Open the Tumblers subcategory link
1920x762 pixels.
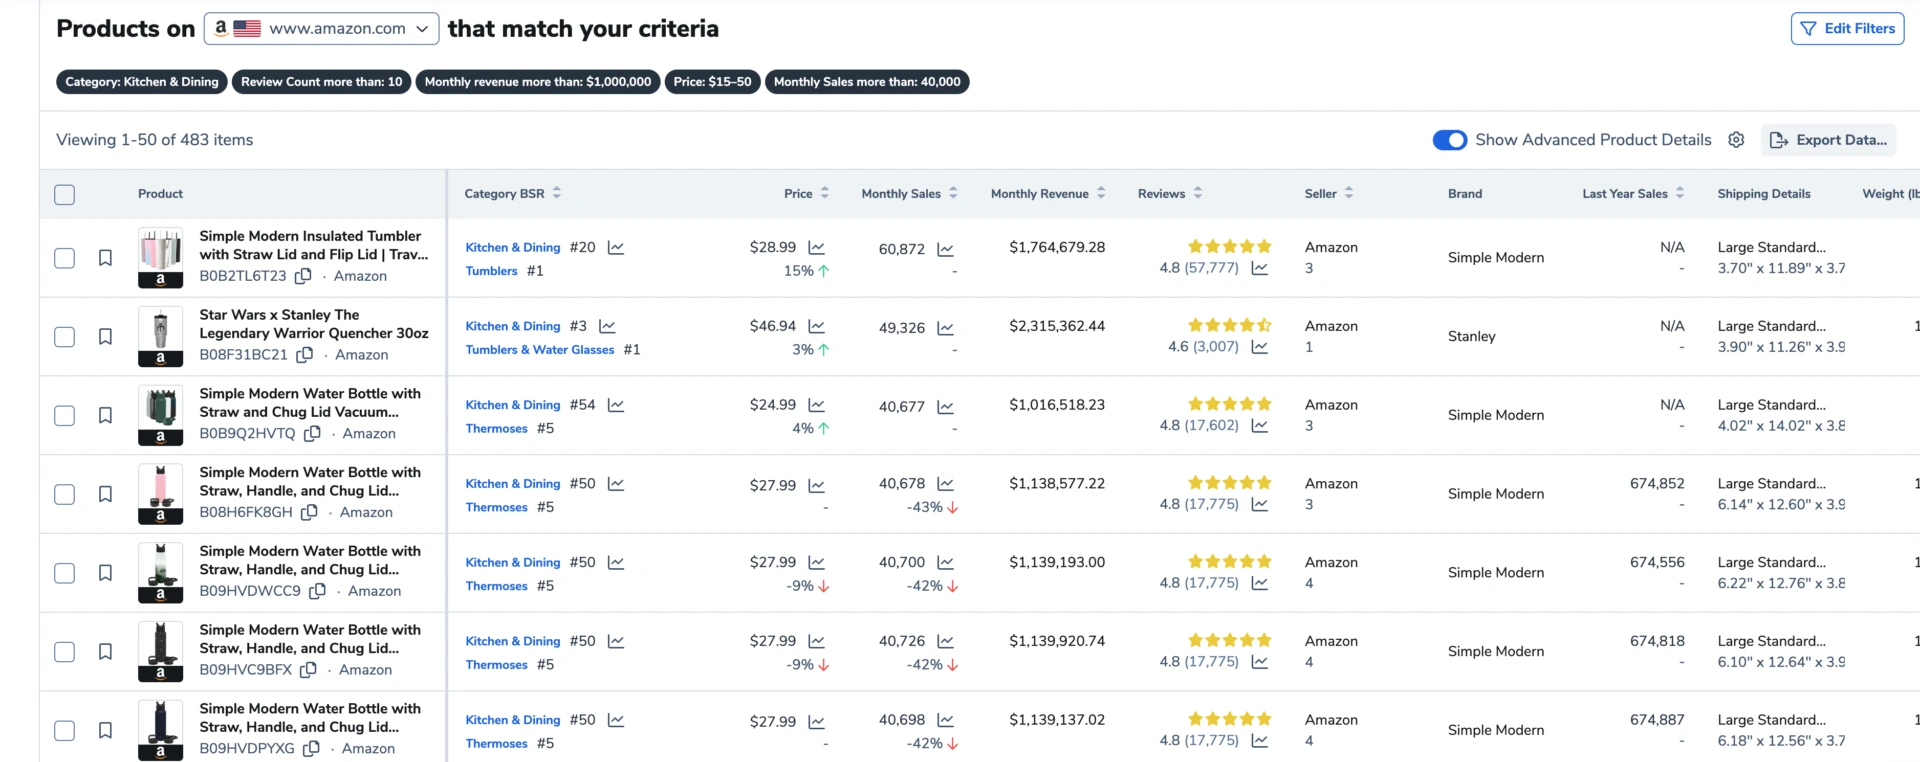tap(491, 271)
